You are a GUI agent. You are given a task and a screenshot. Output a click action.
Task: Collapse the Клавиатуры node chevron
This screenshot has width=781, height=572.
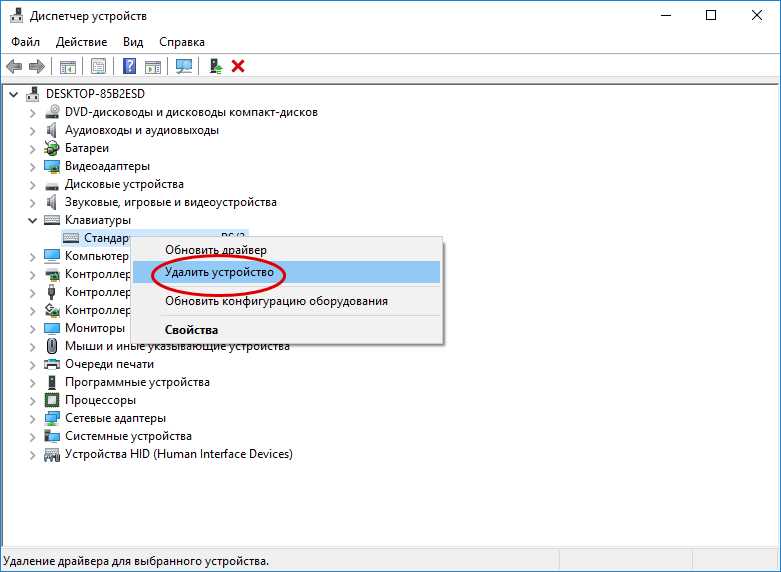pos(33,220)
